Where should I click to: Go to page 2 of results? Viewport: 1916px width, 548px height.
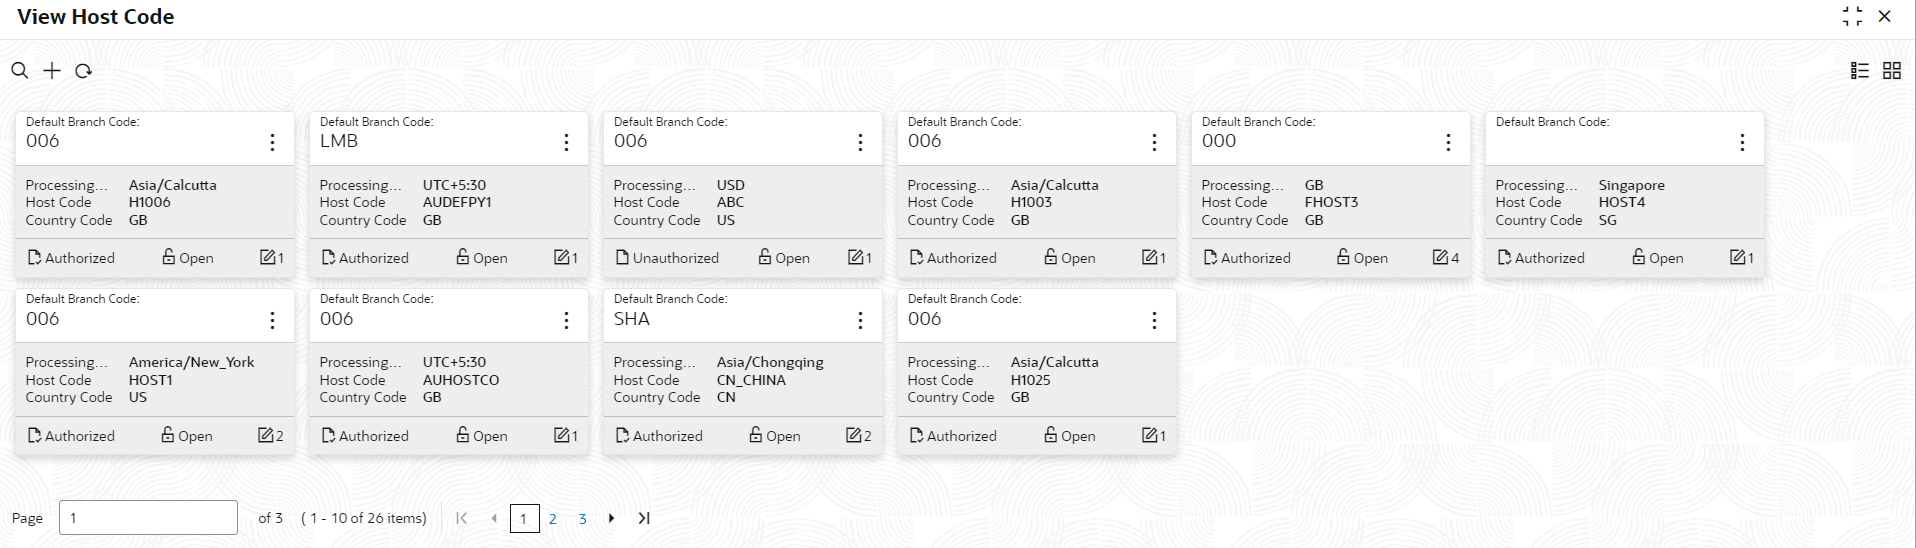pos(552,518)
